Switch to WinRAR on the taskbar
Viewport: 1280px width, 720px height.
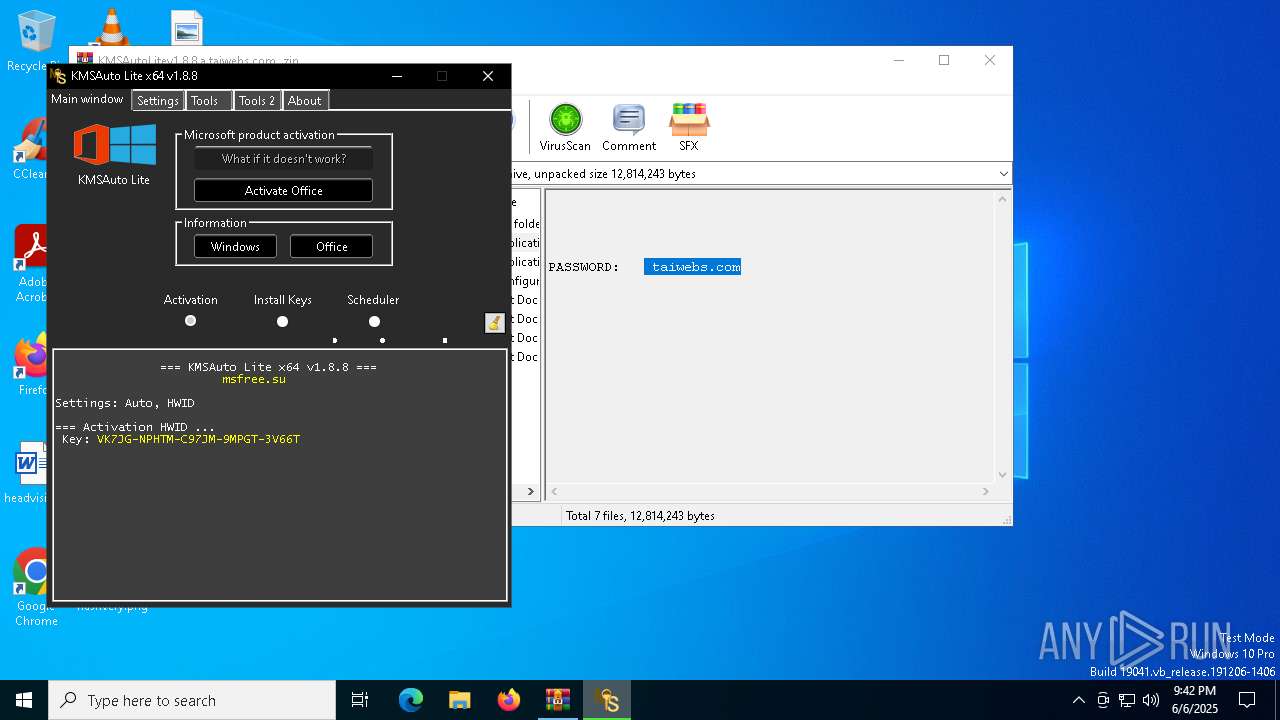pos(558,700)
